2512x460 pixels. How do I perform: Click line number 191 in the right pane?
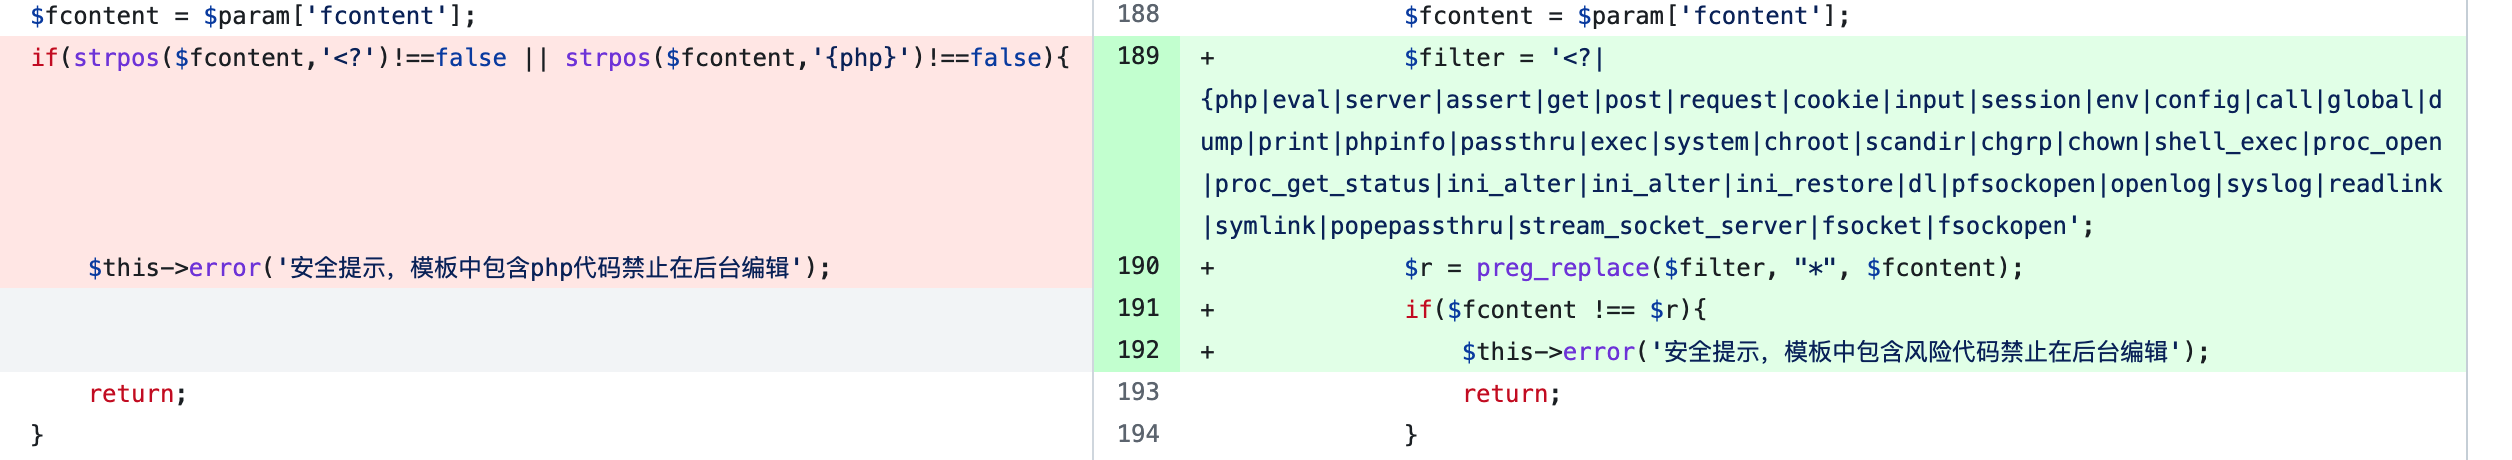(x=1138, y=308)
